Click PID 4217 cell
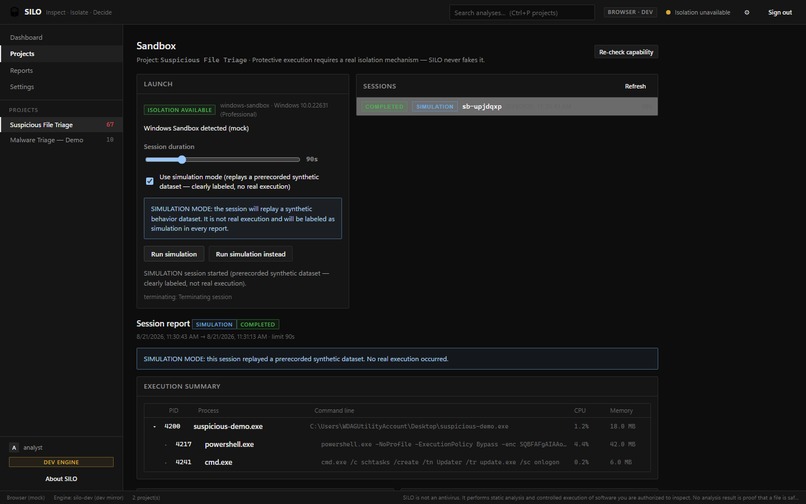This screenshot has height=504, width=806. pyautogui.click(x=184, y=444)
